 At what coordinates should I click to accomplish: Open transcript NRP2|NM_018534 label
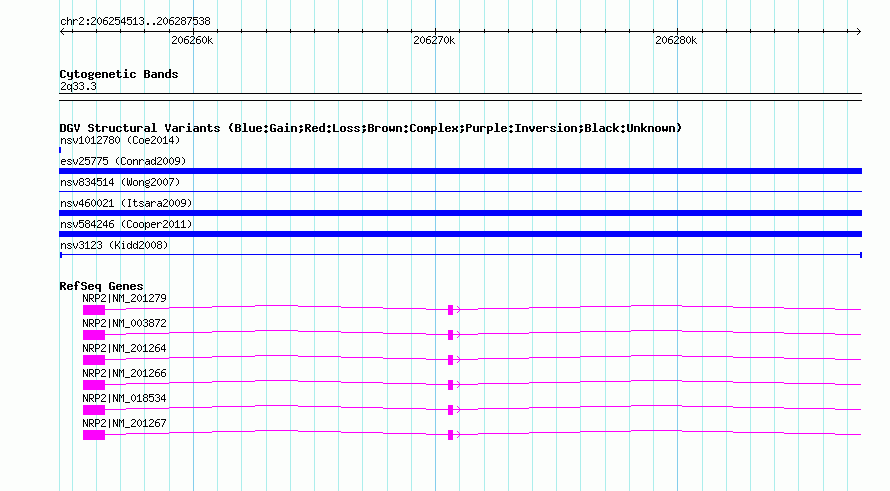(x=124, y=398)
